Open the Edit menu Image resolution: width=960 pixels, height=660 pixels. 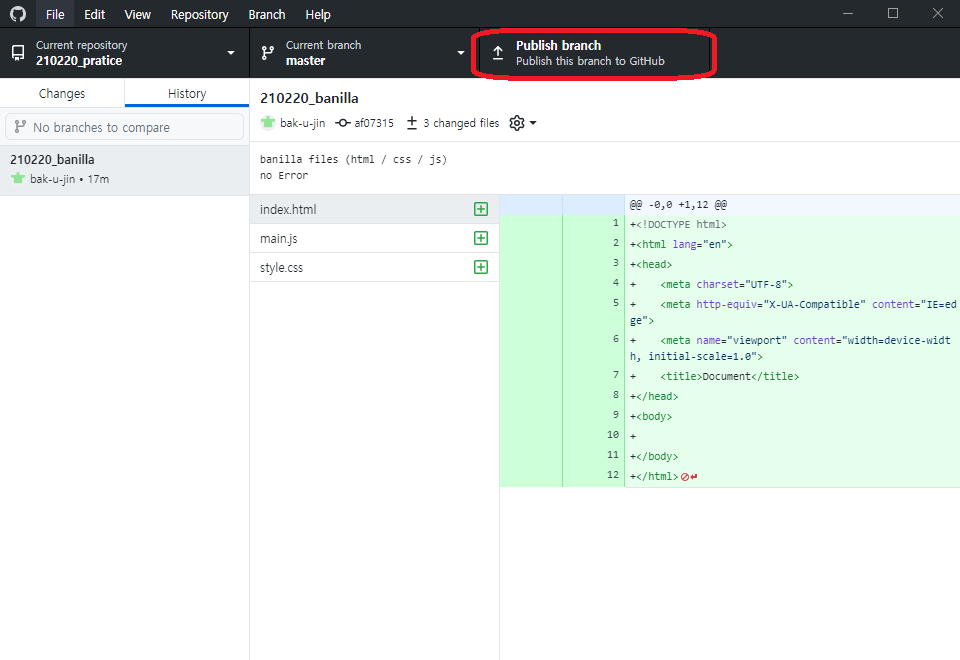click(94, 15)
